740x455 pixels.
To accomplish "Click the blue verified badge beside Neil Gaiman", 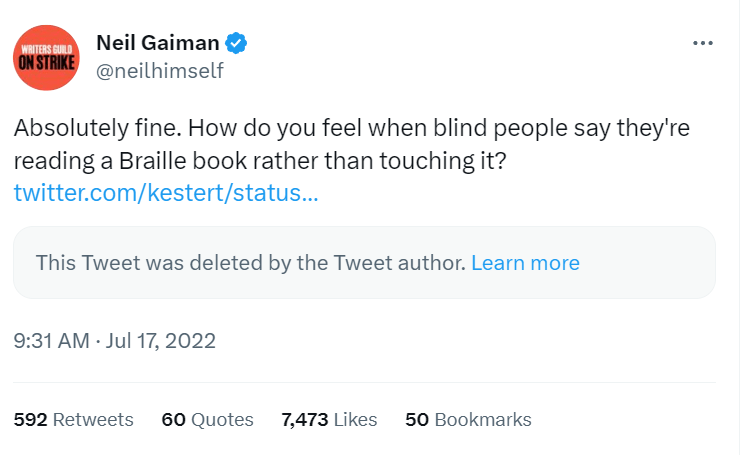I will click(x=236, y=43).
